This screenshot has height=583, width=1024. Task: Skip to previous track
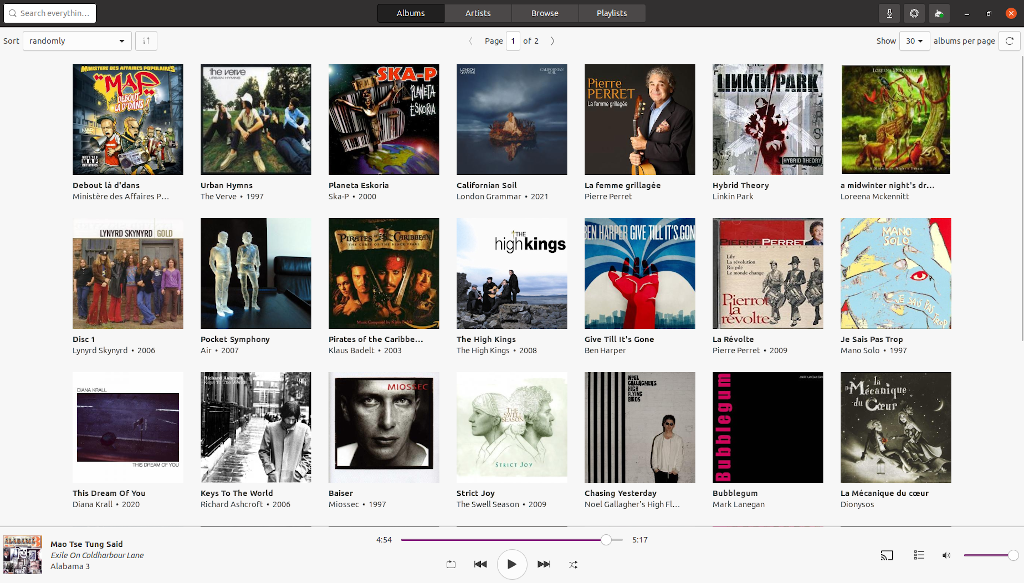[480, 564]
